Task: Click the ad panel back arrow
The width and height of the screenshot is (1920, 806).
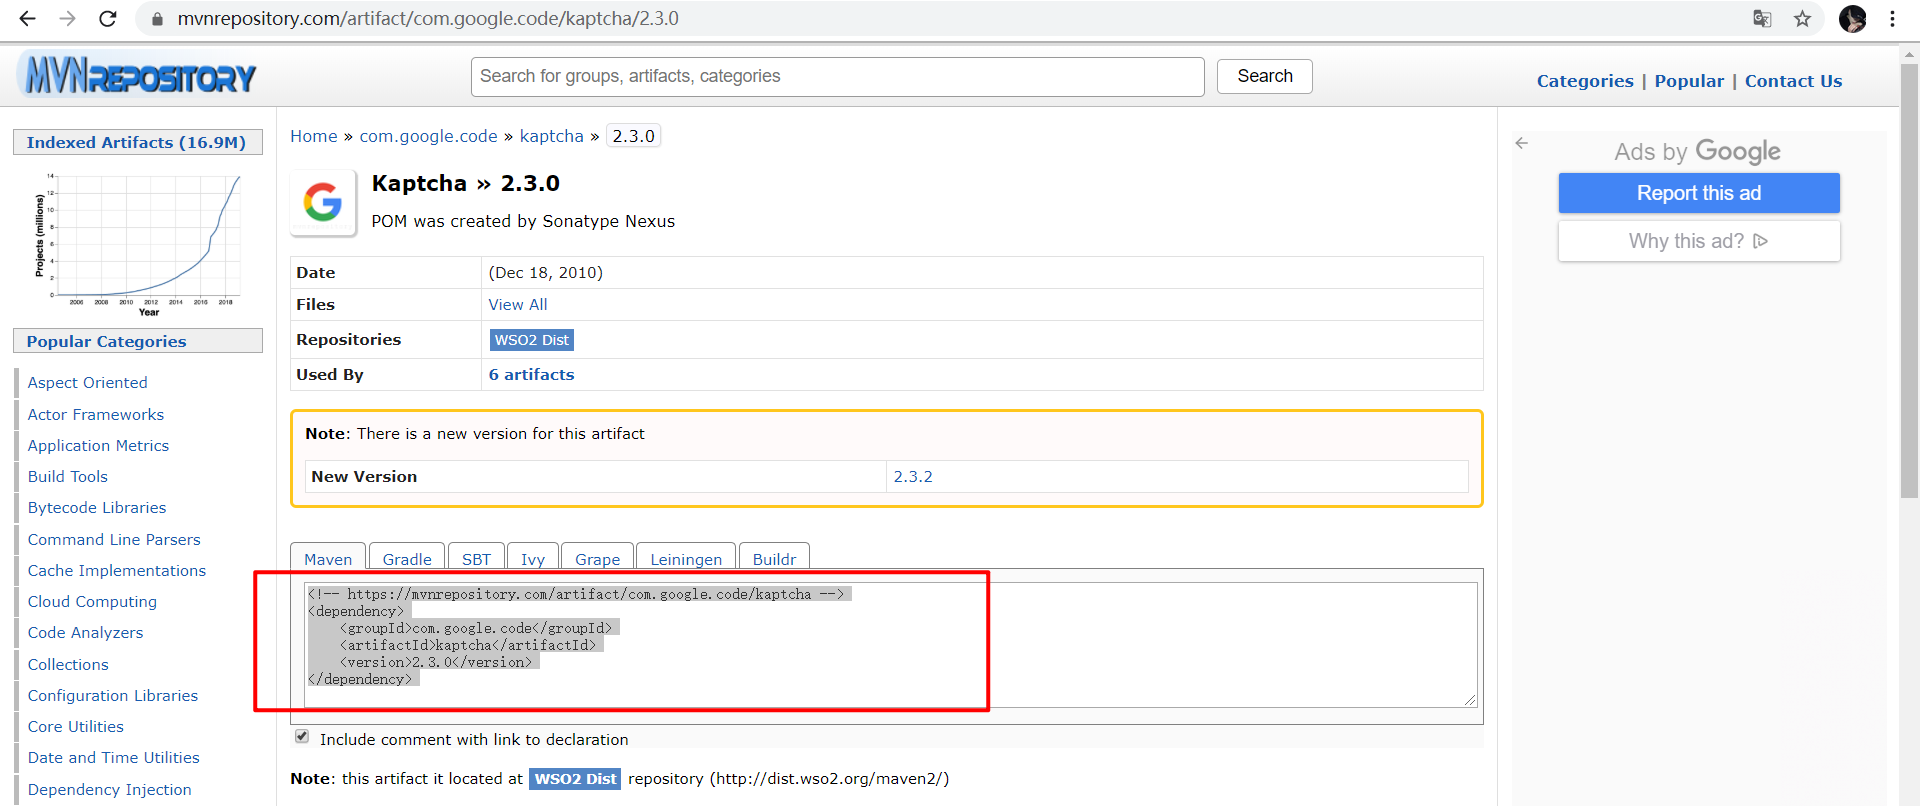Action: [1521, 143]
